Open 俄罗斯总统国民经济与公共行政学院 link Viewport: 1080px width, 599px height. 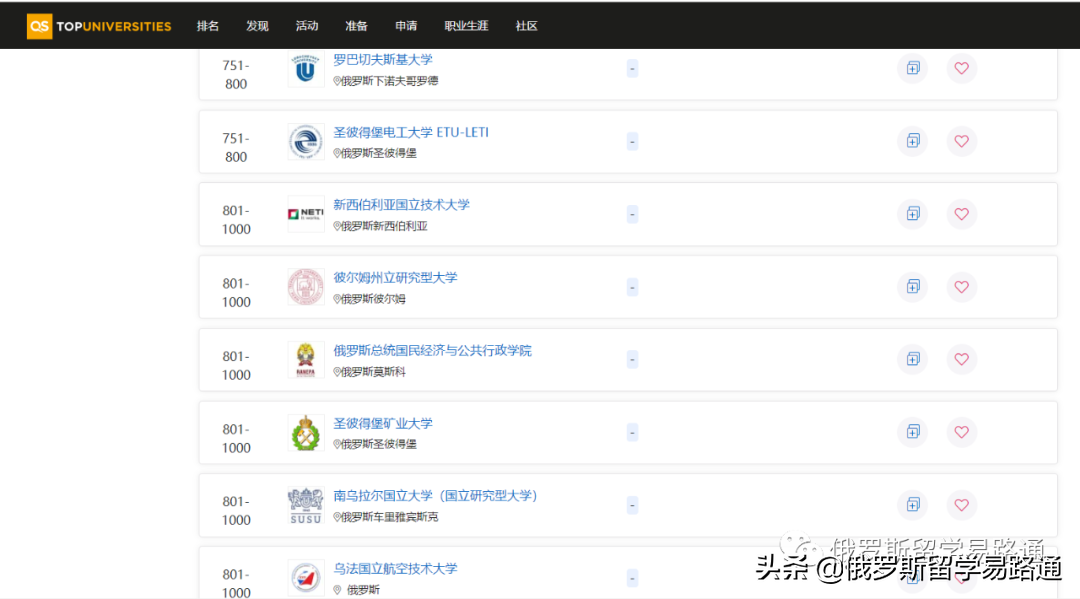click(433, 350)
